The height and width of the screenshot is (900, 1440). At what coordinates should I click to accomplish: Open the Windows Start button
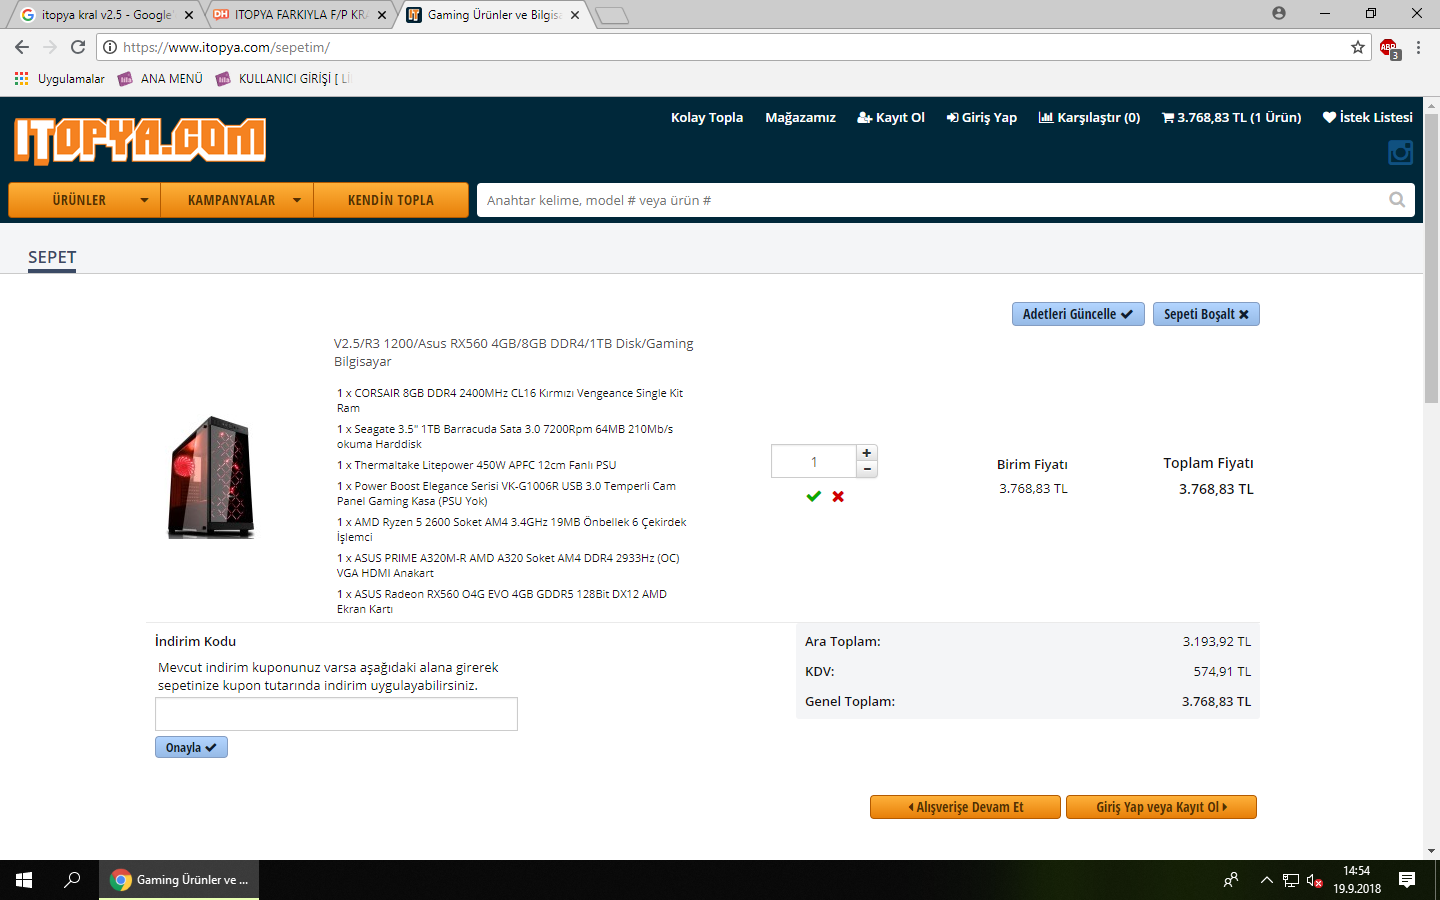click(x=24, y=880)
